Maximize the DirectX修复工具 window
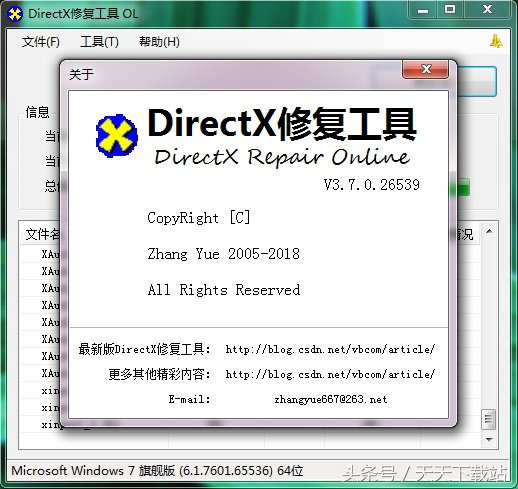 click(x=450, y=10)
